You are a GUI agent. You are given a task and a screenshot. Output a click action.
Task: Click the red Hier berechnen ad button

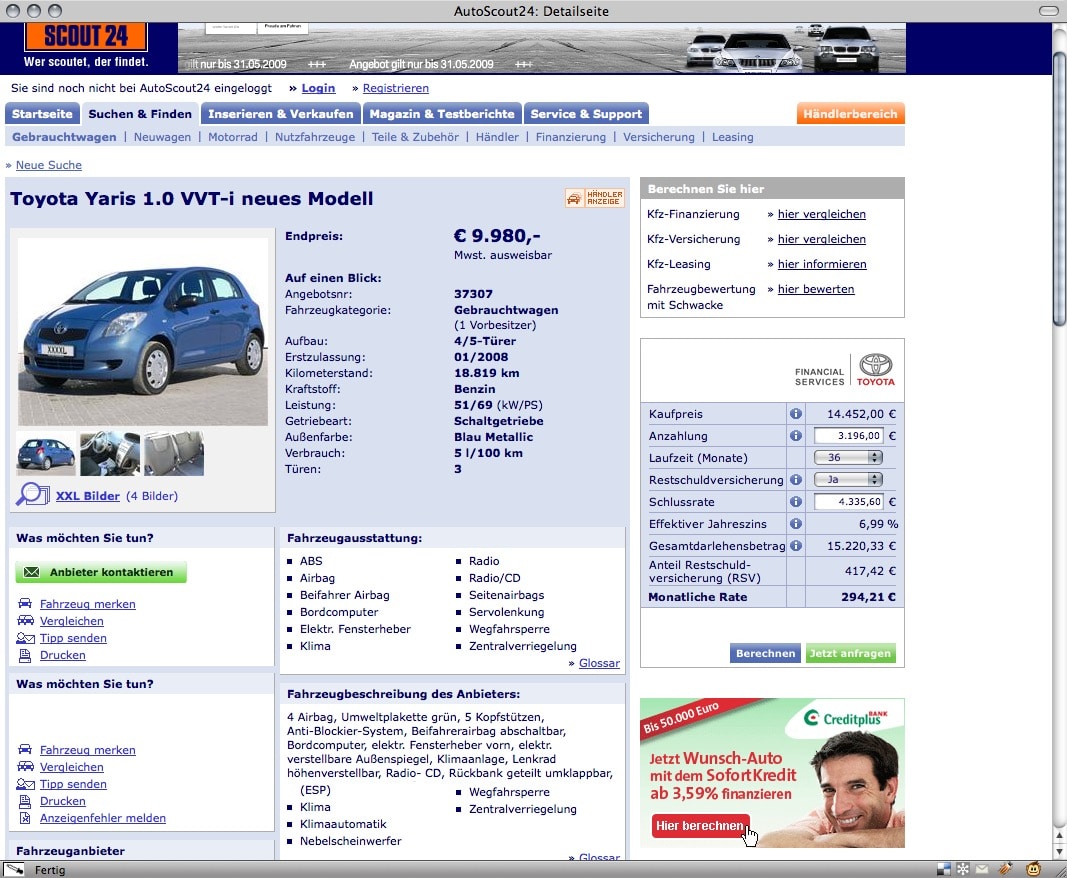click(700, 826)
